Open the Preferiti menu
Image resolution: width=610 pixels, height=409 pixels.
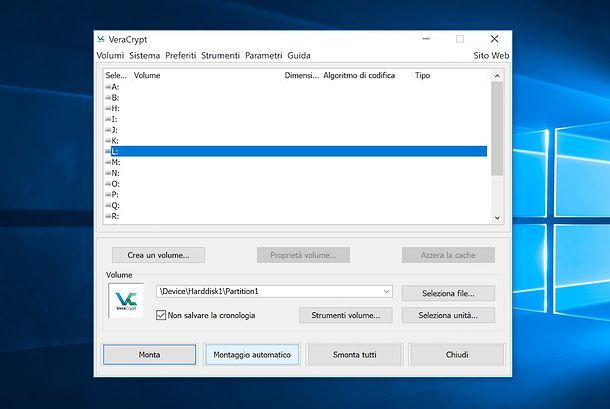point(181,55)
